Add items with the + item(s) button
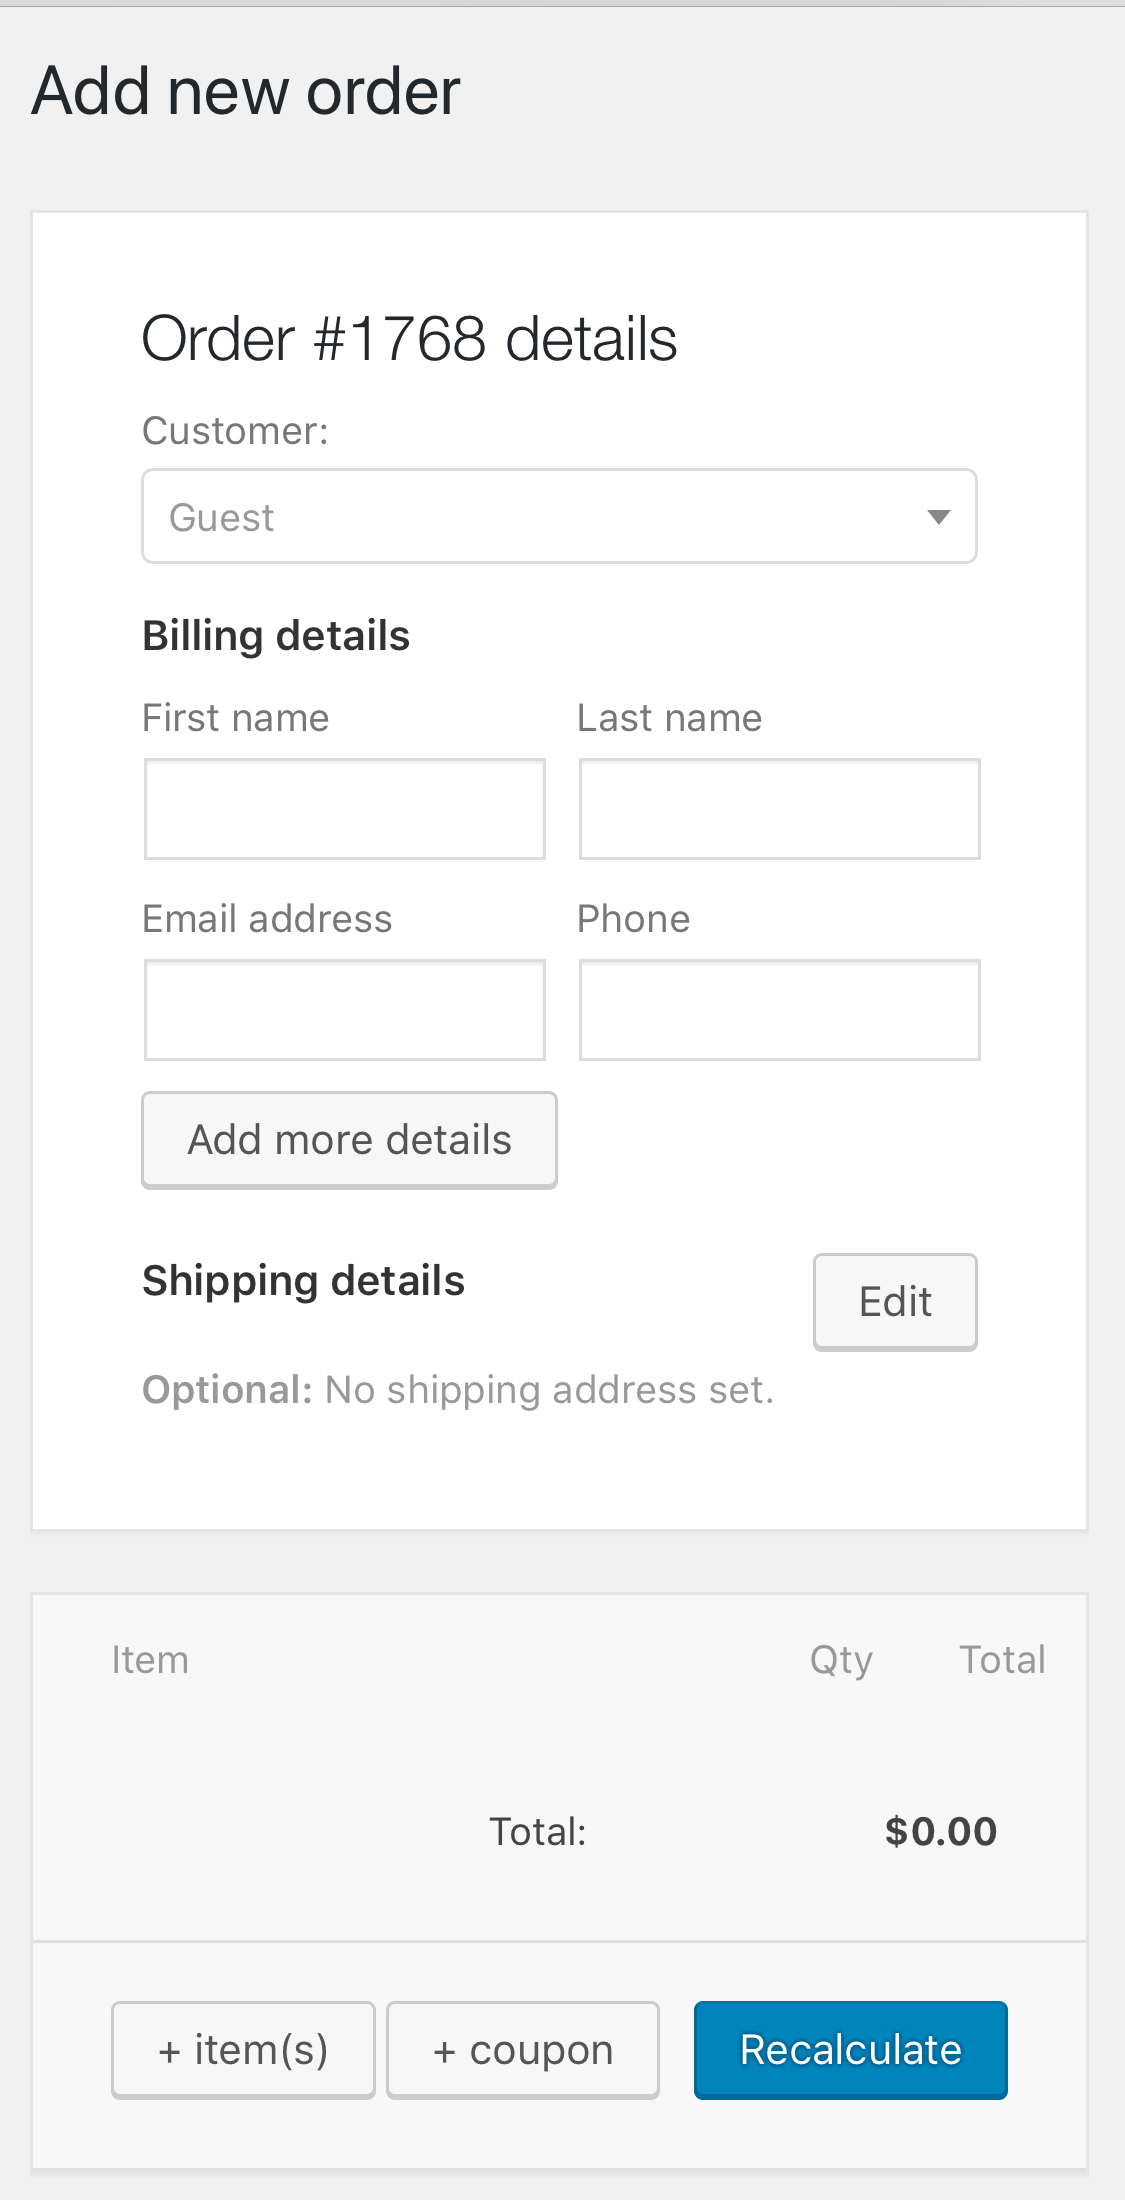 tap(243, 2050)
